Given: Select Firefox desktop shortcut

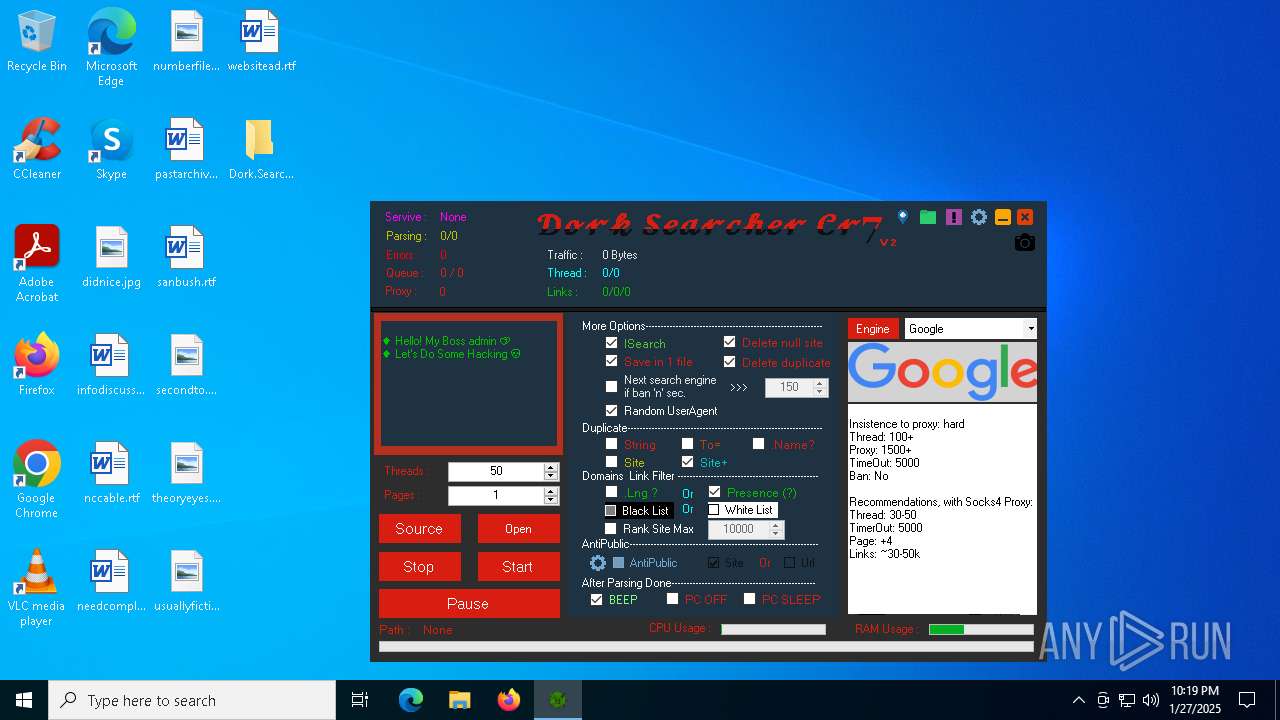Looking at the screenshot, I should click(37, 365).
